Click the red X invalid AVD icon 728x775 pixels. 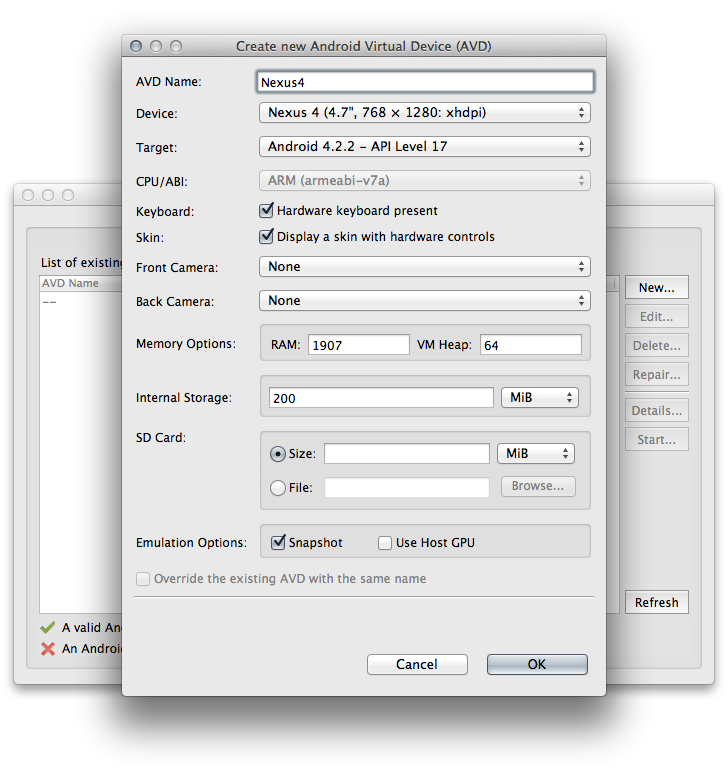coord(48,649)
